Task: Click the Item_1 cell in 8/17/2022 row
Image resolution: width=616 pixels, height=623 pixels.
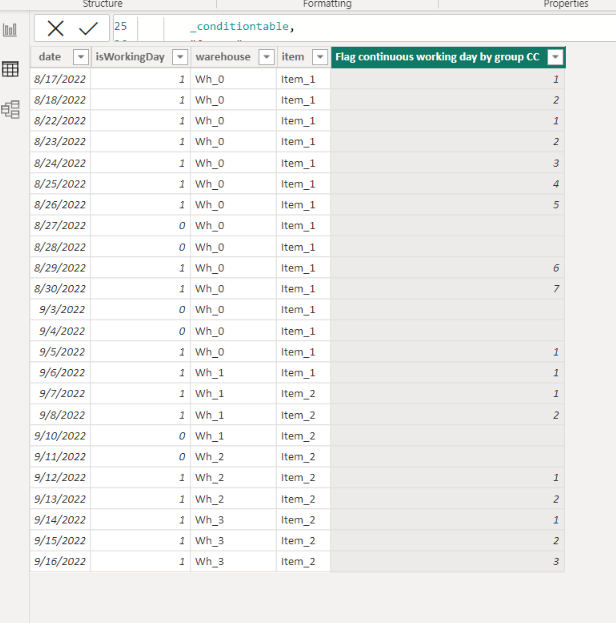Action: [x=303, y=79]
